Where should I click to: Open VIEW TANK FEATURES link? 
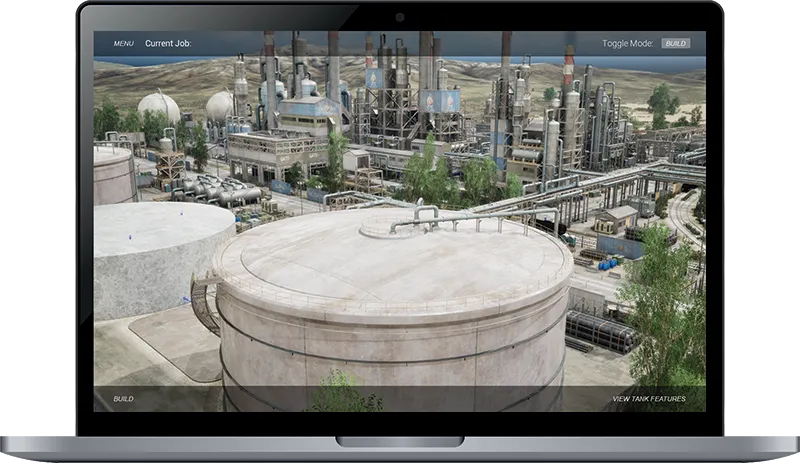649,399
